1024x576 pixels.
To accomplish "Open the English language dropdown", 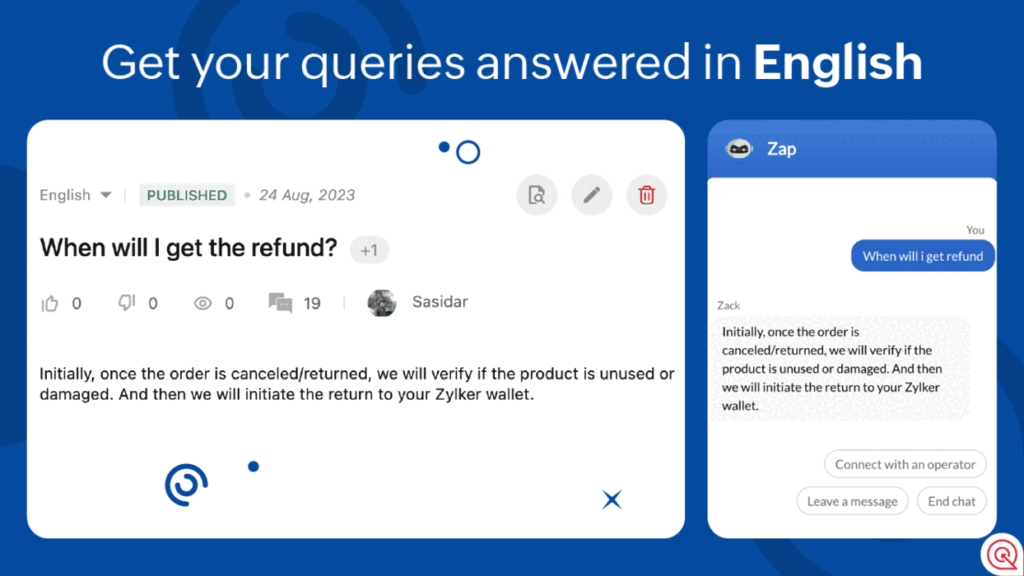I will [76, 195].
